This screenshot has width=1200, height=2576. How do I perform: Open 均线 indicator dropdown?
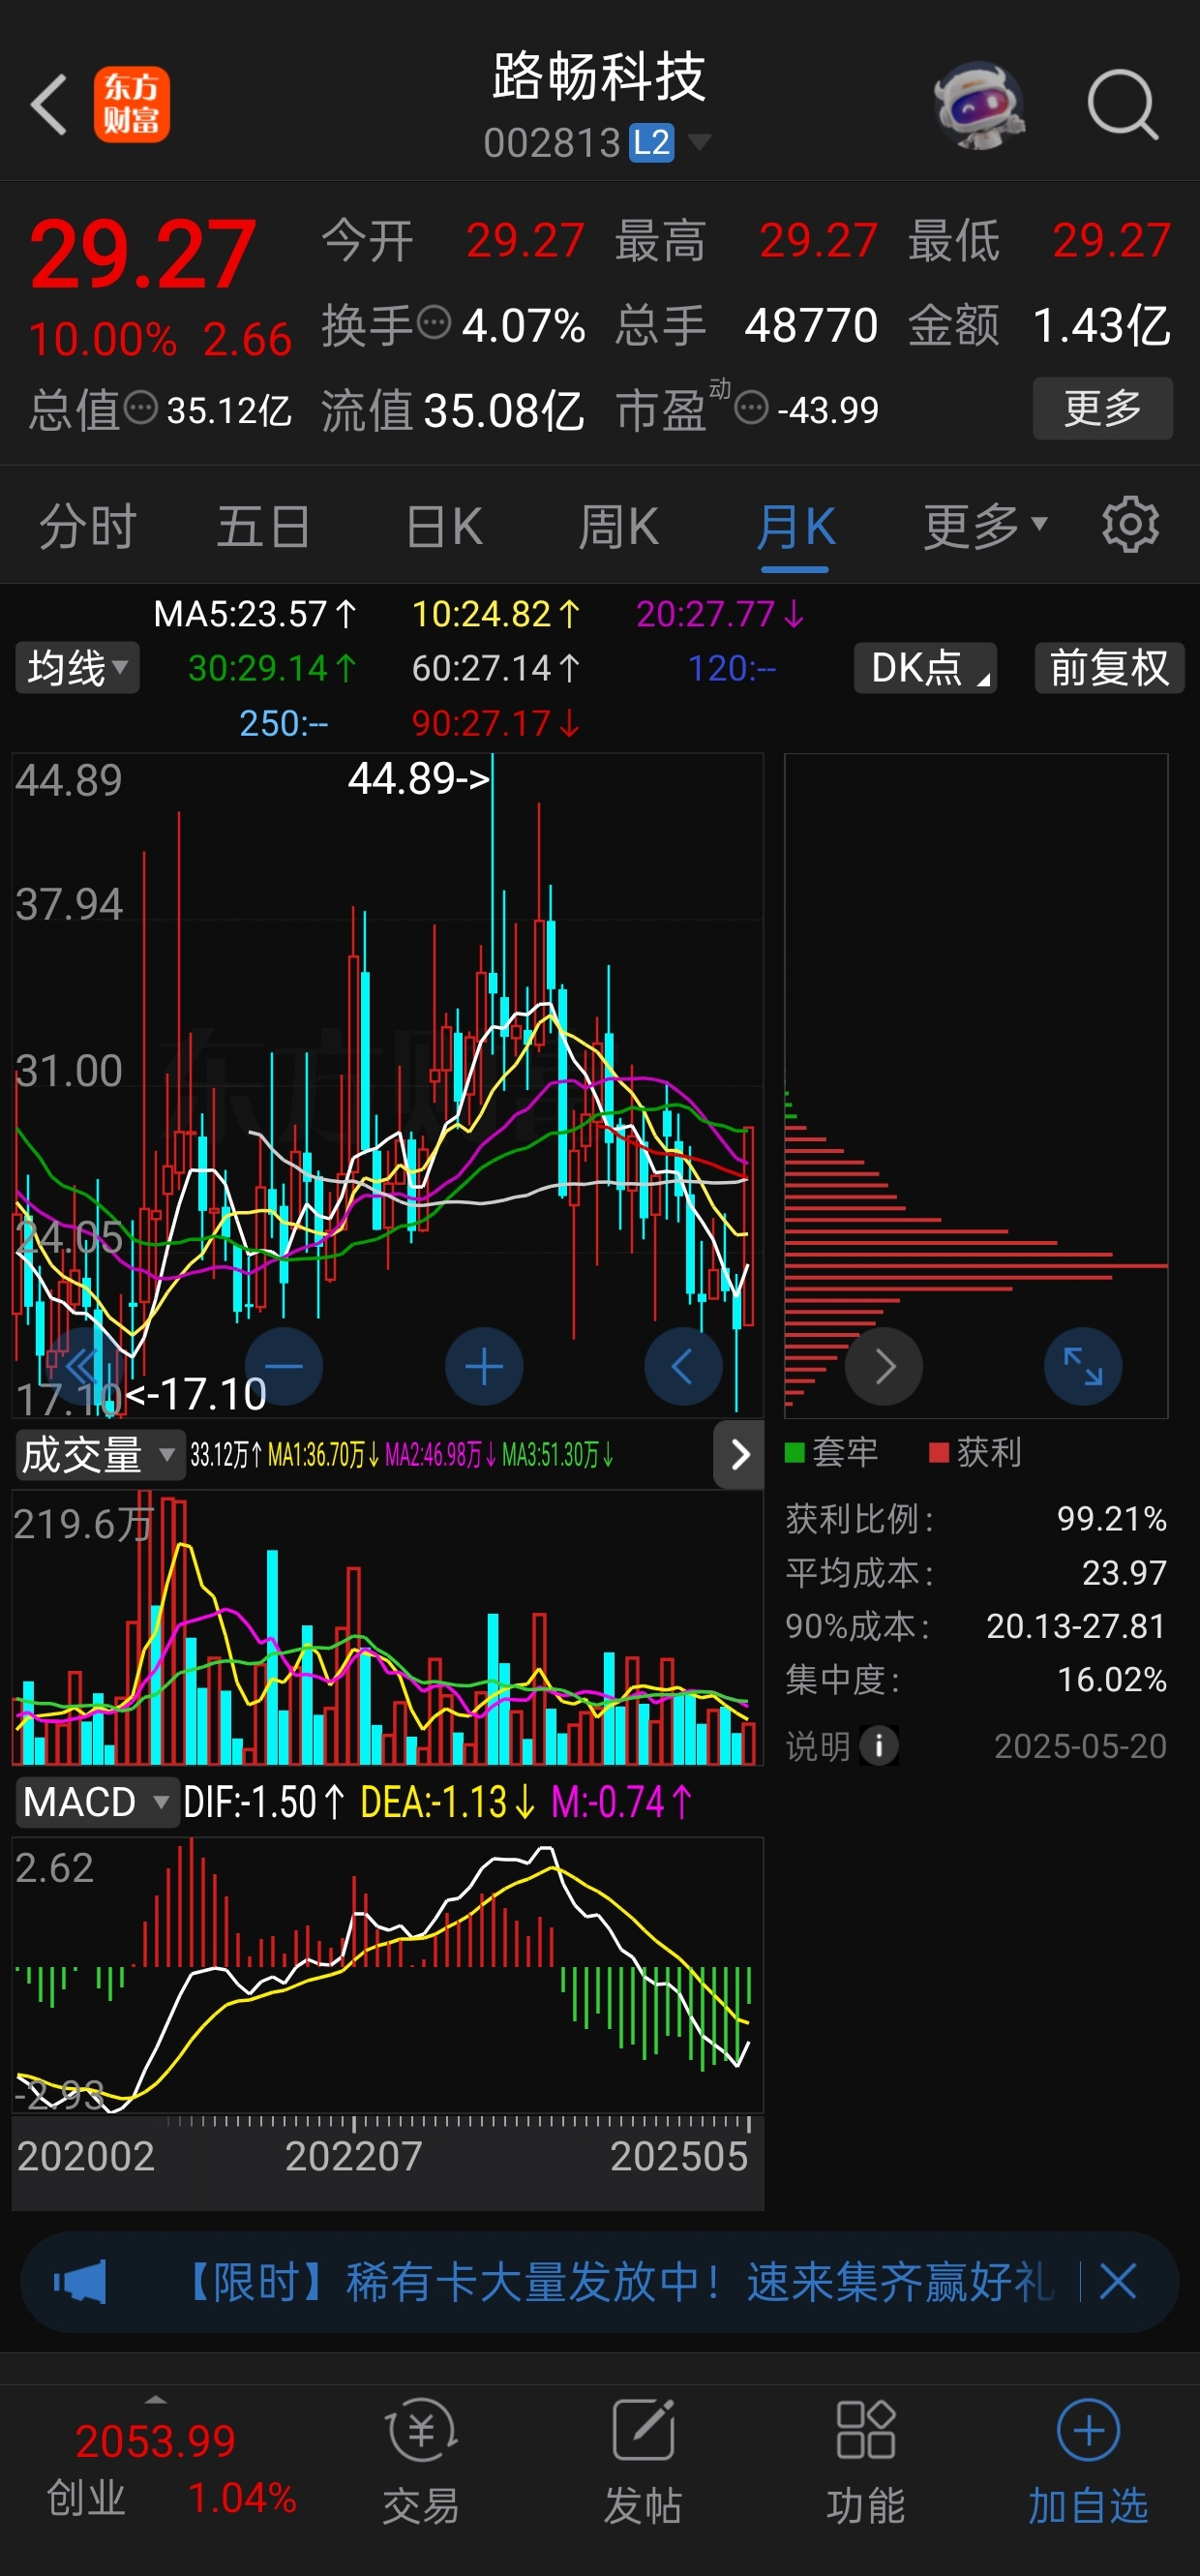point(77,667)
